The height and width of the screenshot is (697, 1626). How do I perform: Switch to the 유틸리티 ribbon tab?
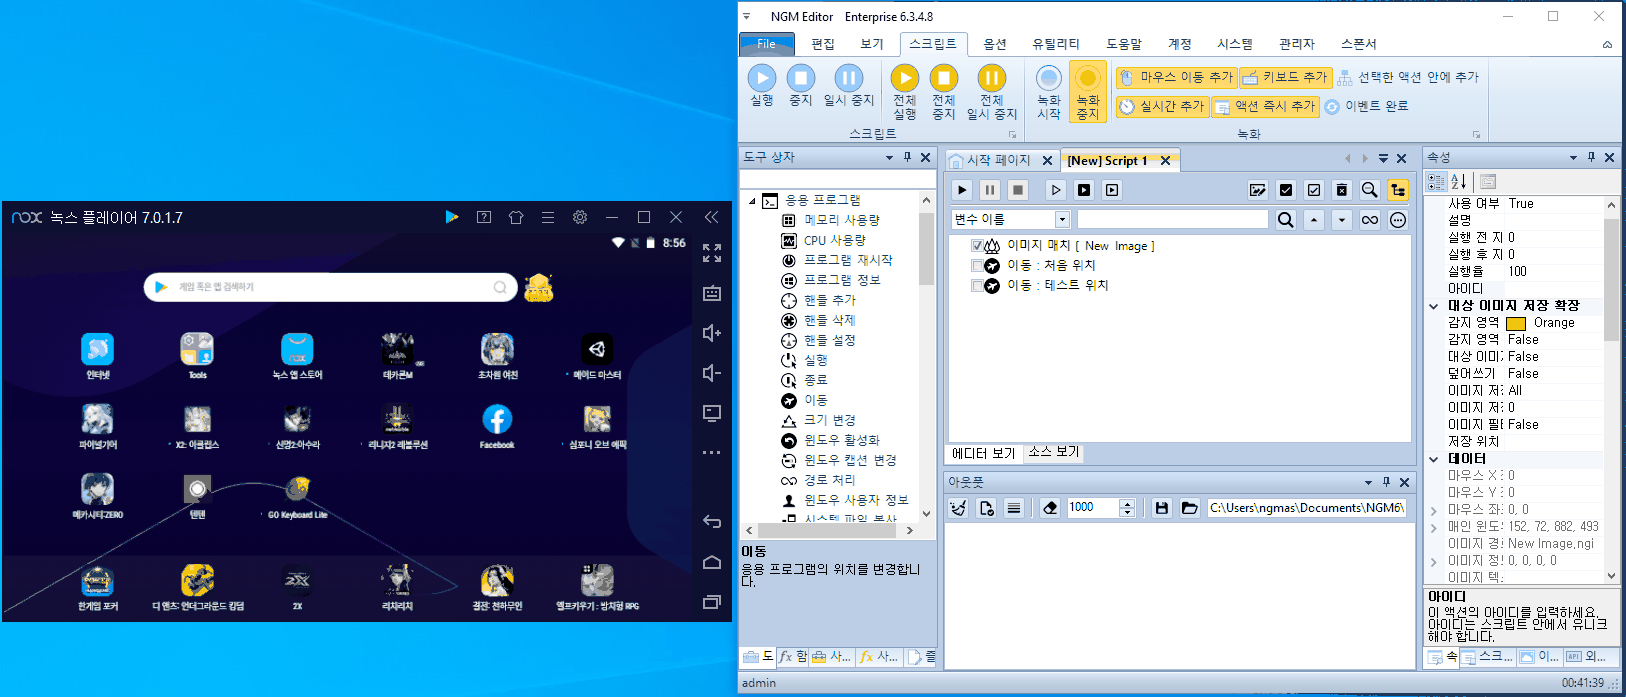[1056, 44]
